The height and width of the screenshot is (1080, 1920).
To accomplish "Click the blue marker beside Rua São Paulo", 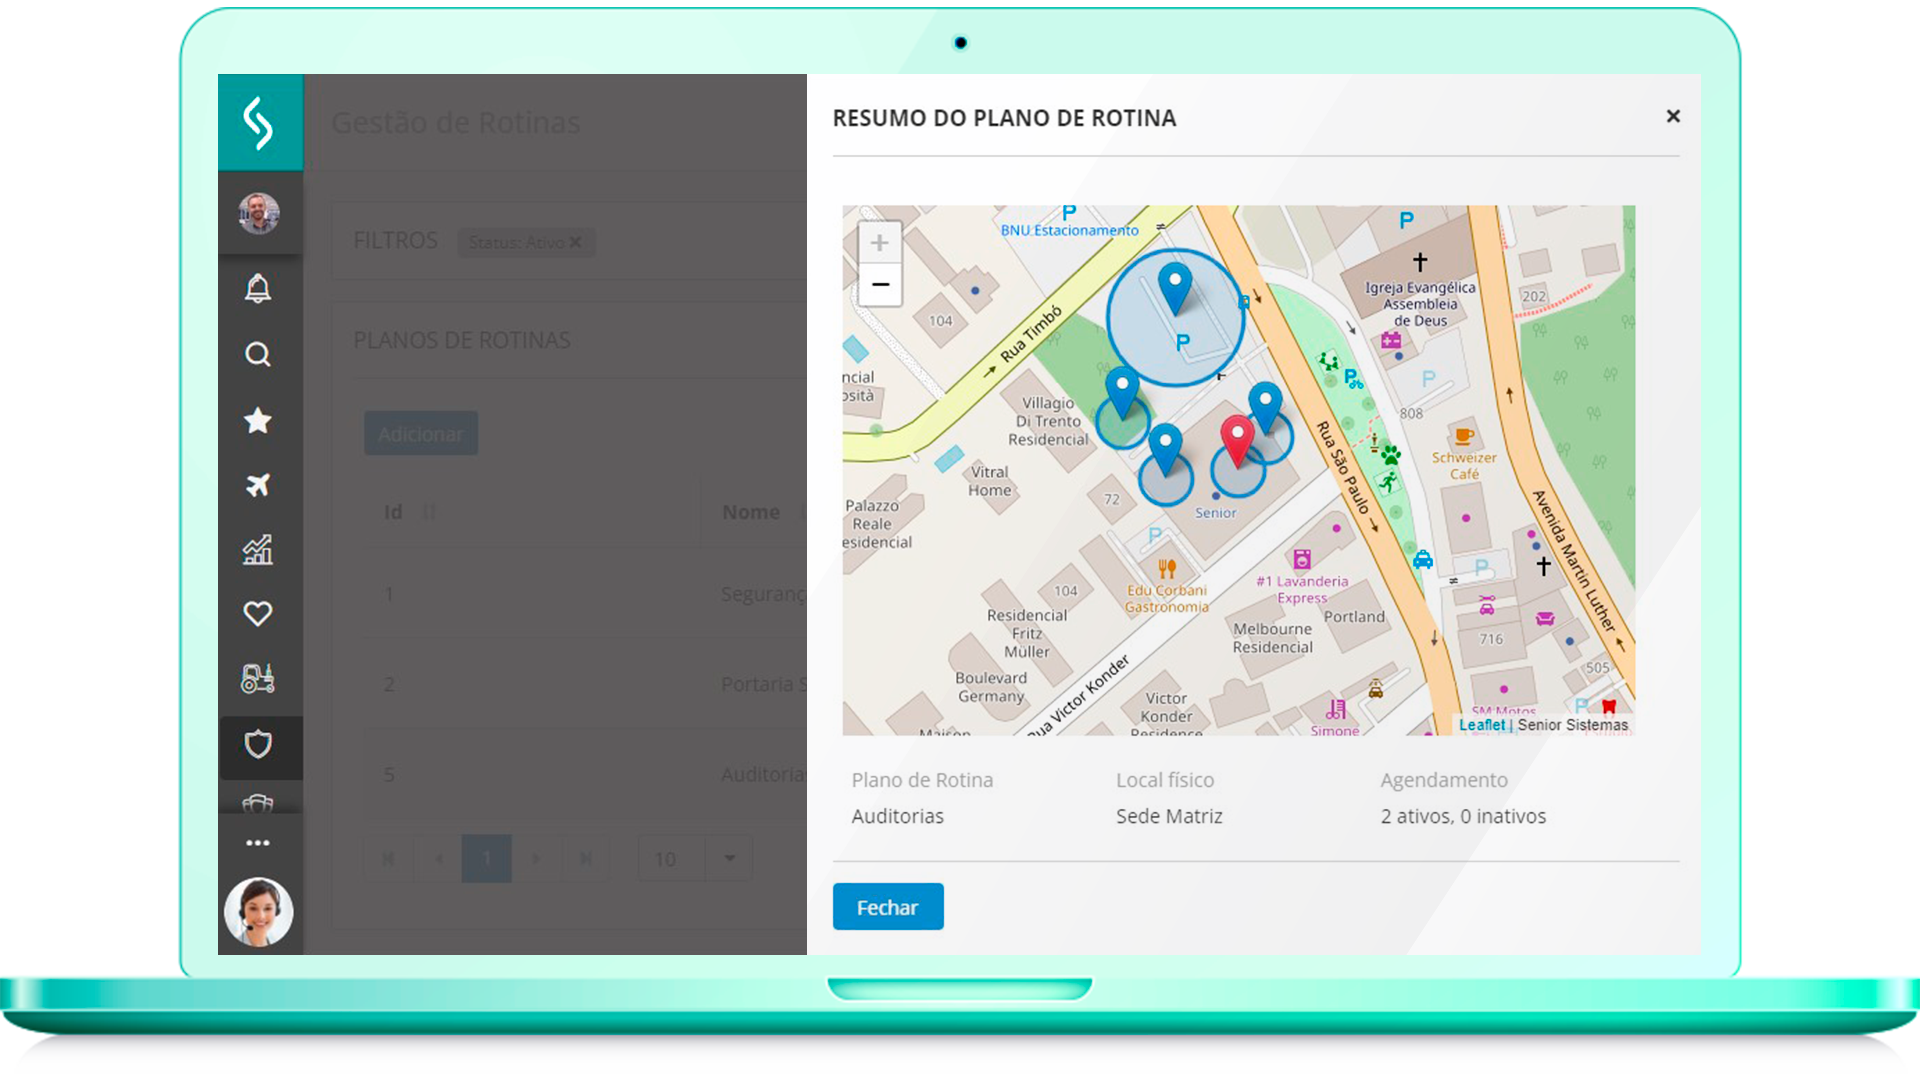I will 1266,407.
